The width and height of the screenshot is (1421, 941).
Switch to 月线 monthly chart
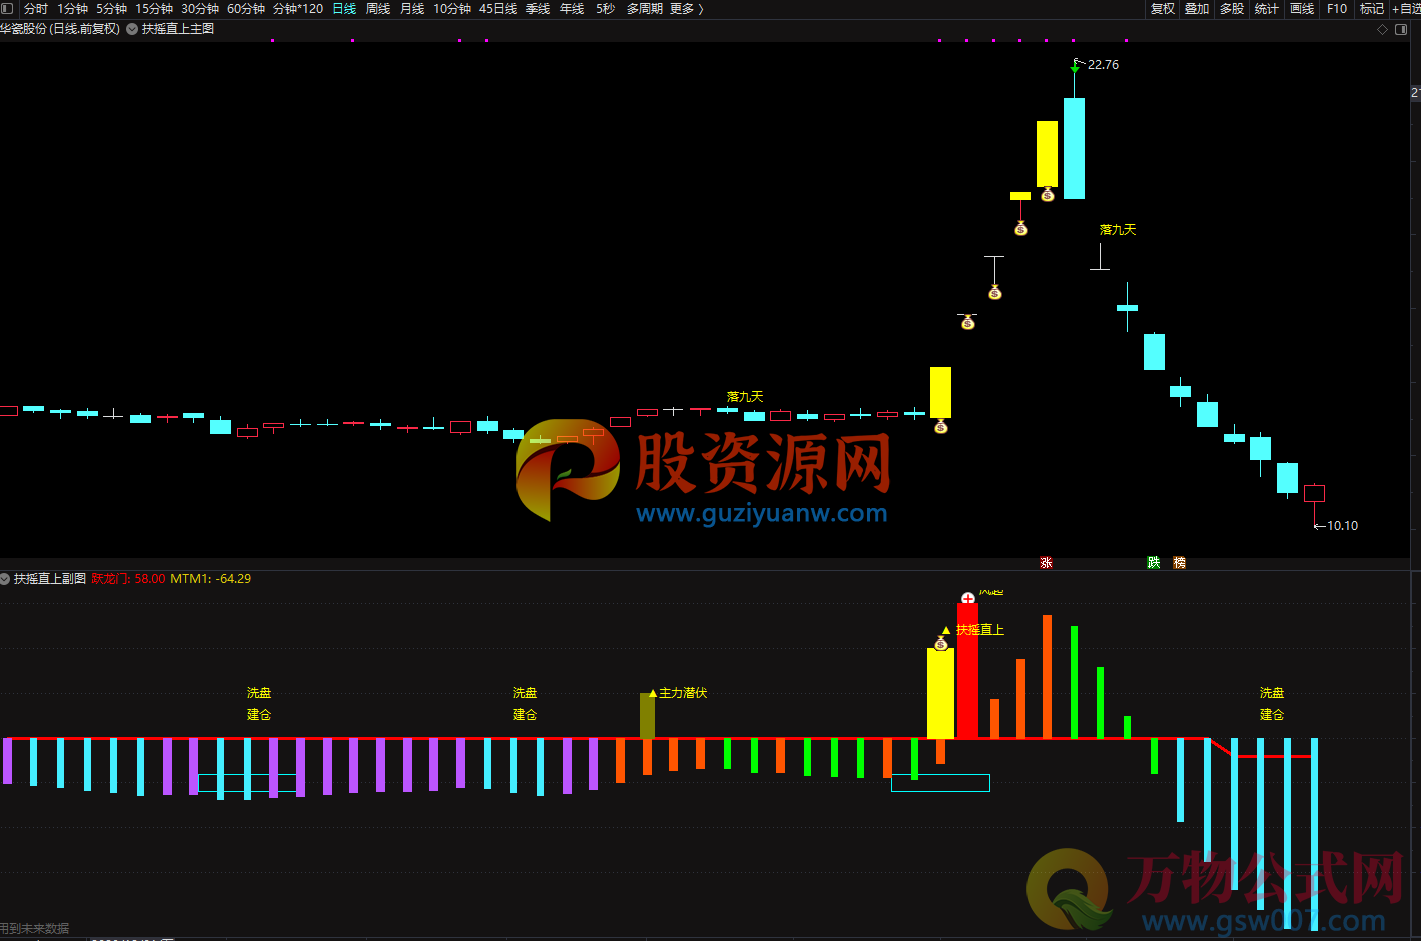click(412, 8)
